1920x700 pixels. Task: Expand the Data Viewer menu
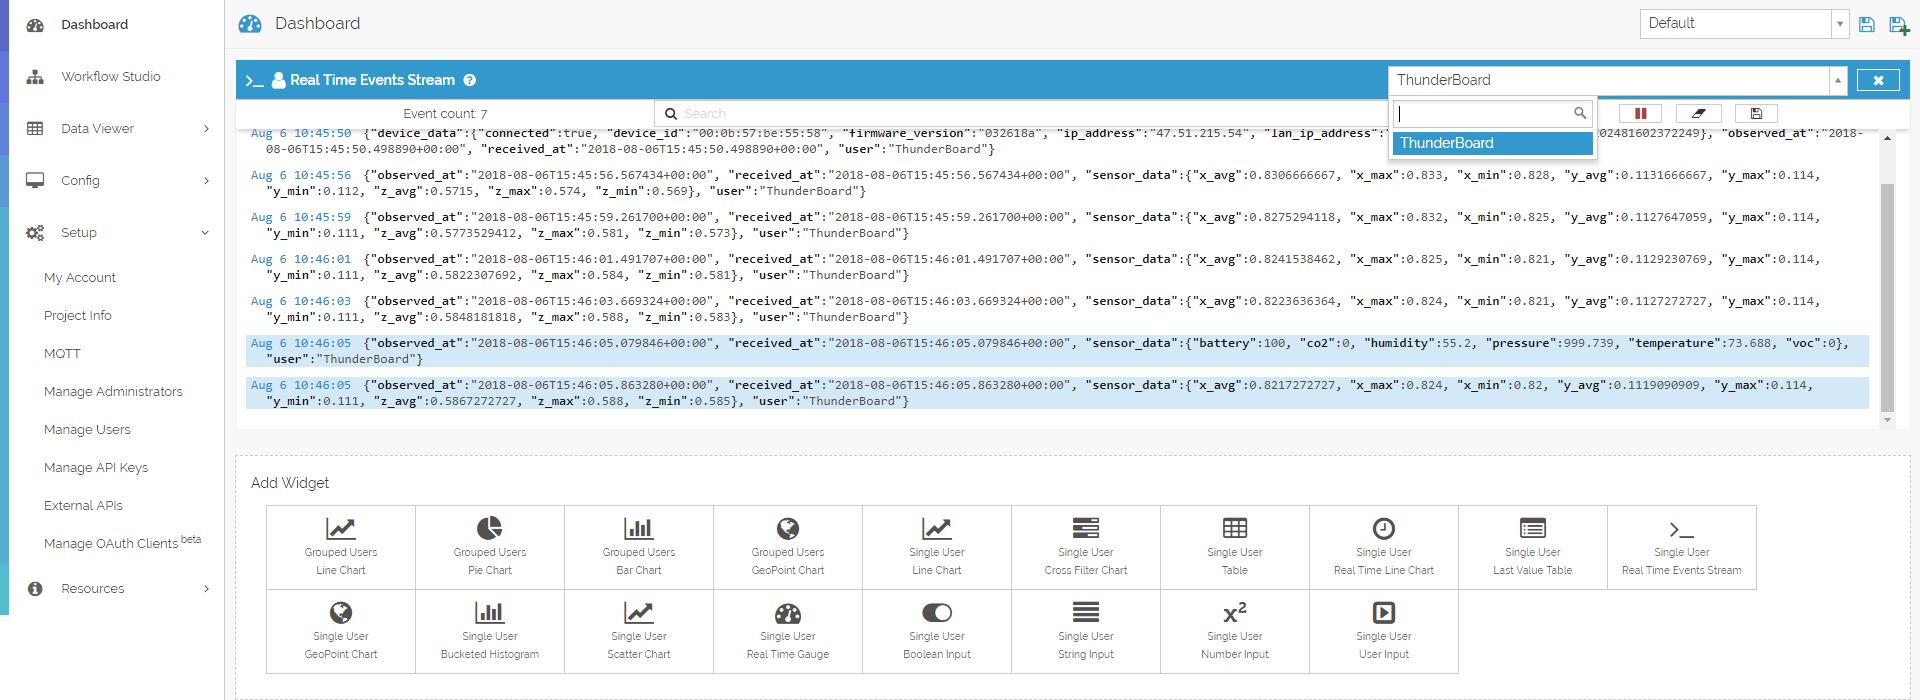[x=118, y=128]
